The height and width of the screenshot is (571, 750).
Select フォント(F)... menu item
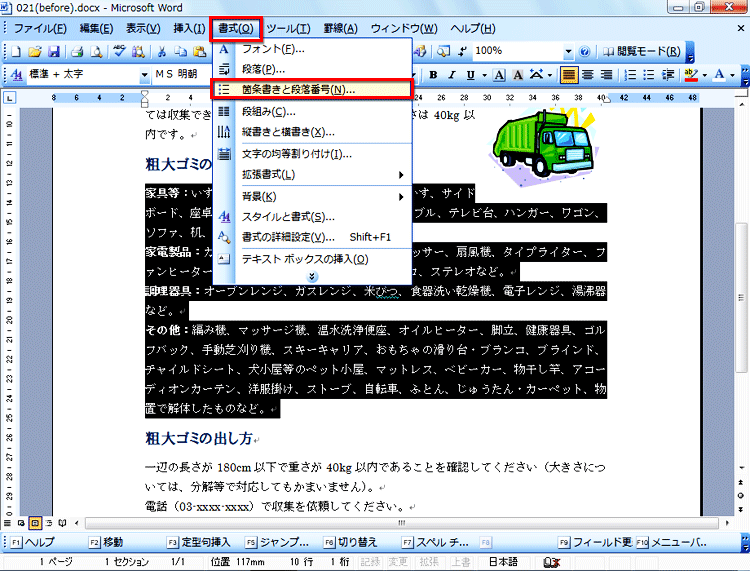click(312, 49)
